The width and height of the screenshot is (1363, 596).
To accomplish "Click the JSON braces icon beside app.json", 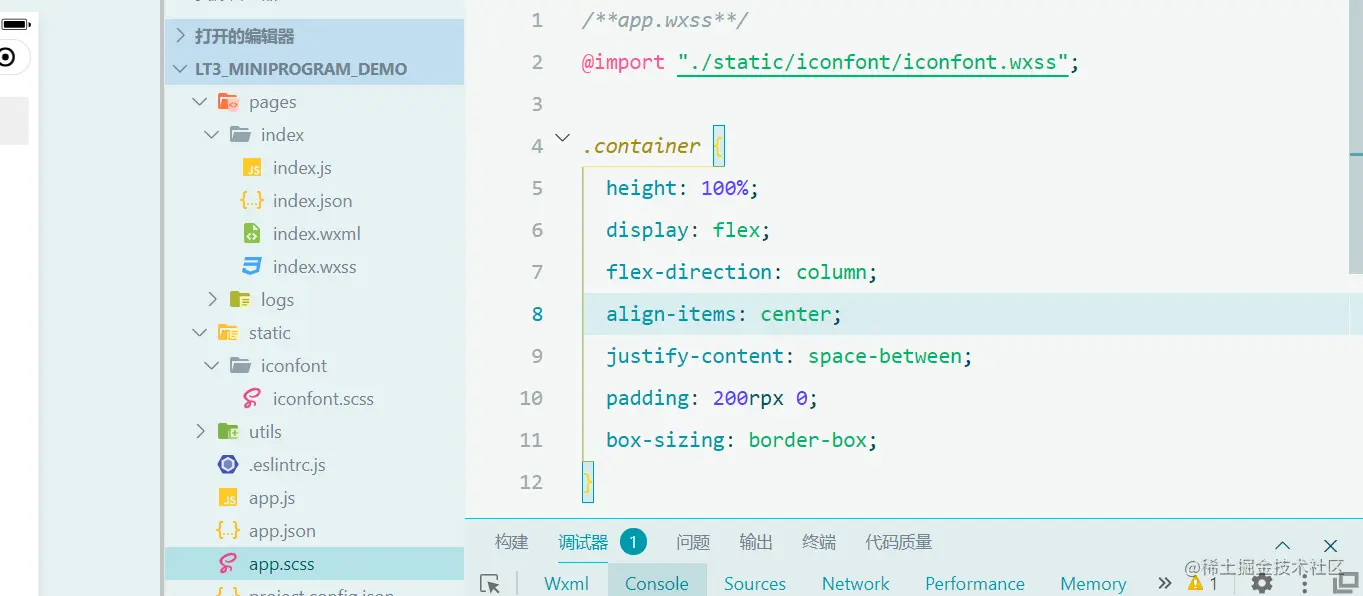I will coord(228,531).
